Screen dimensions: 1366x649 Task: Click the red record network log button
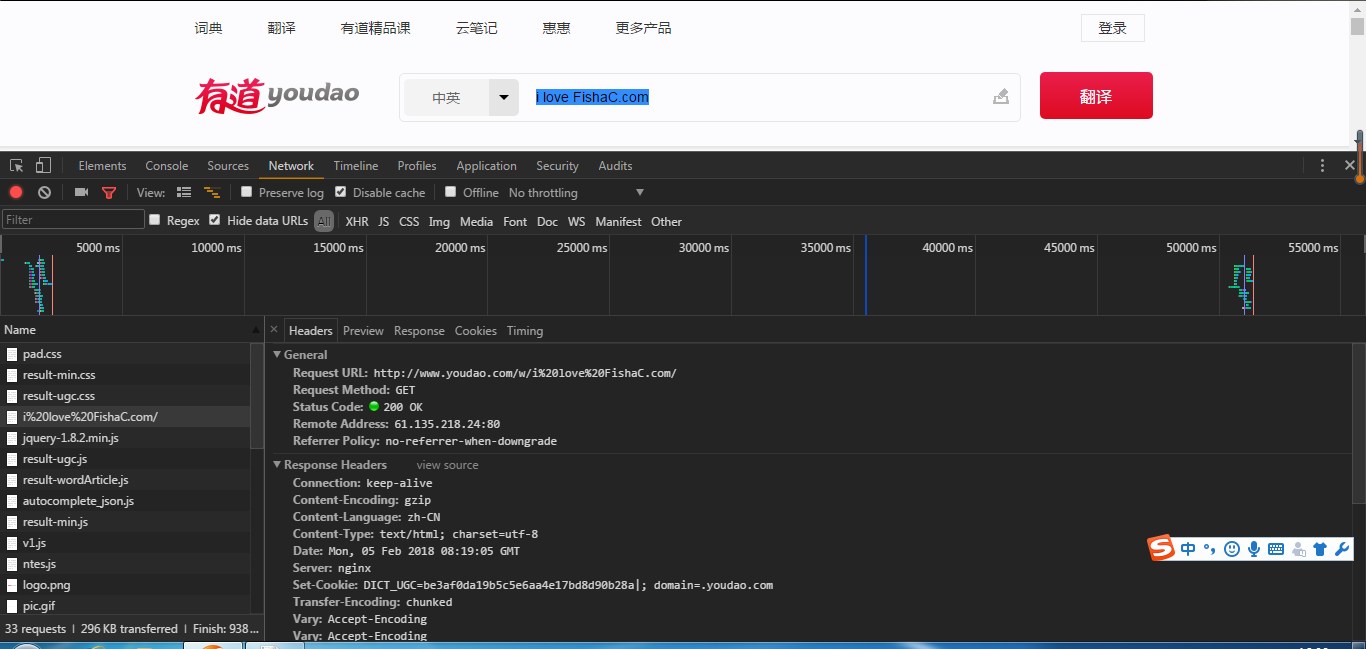pos(16,192)
